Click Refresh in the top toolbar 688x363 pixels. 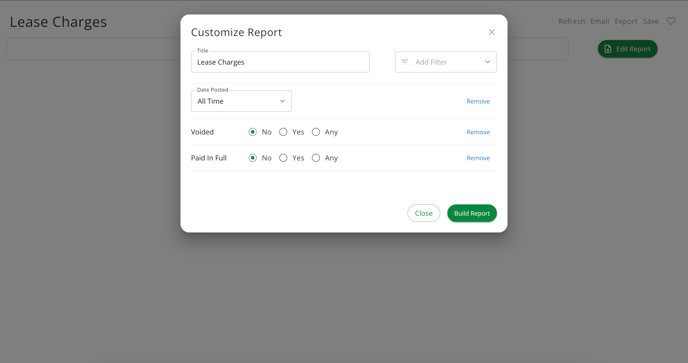tap(571, 21)
